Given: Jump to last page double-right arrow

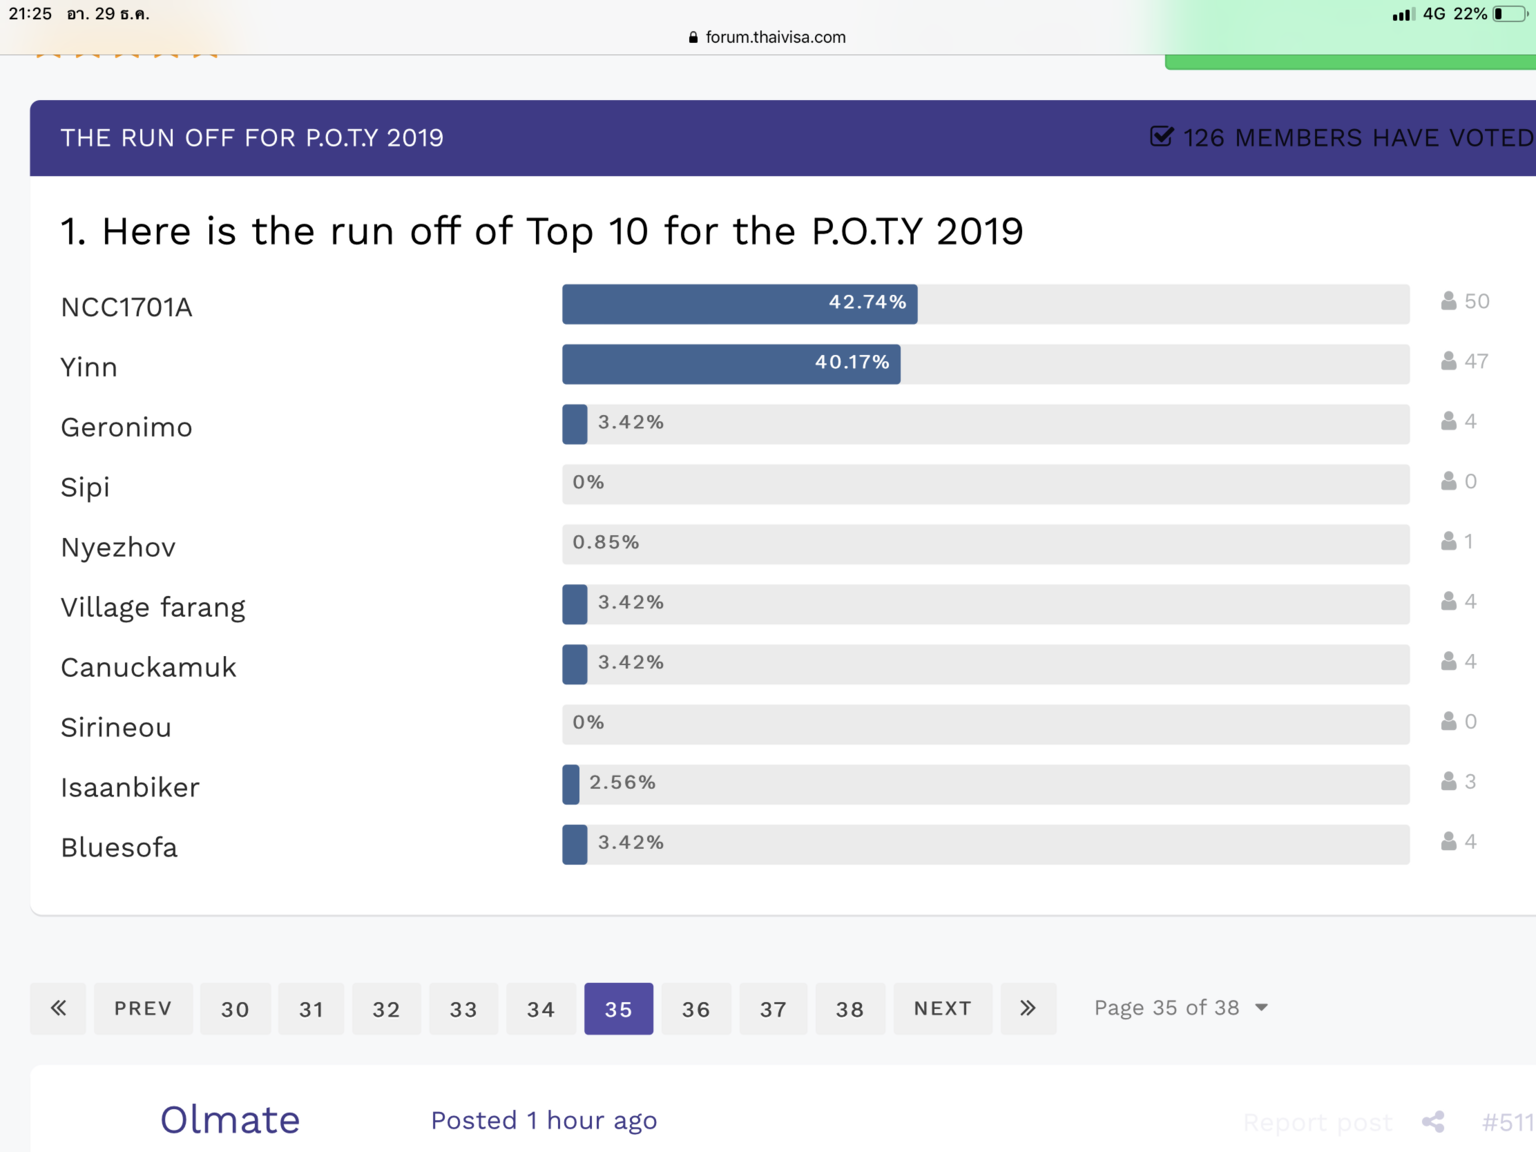Looking at the screenshot, I should coord(1027,1008).
